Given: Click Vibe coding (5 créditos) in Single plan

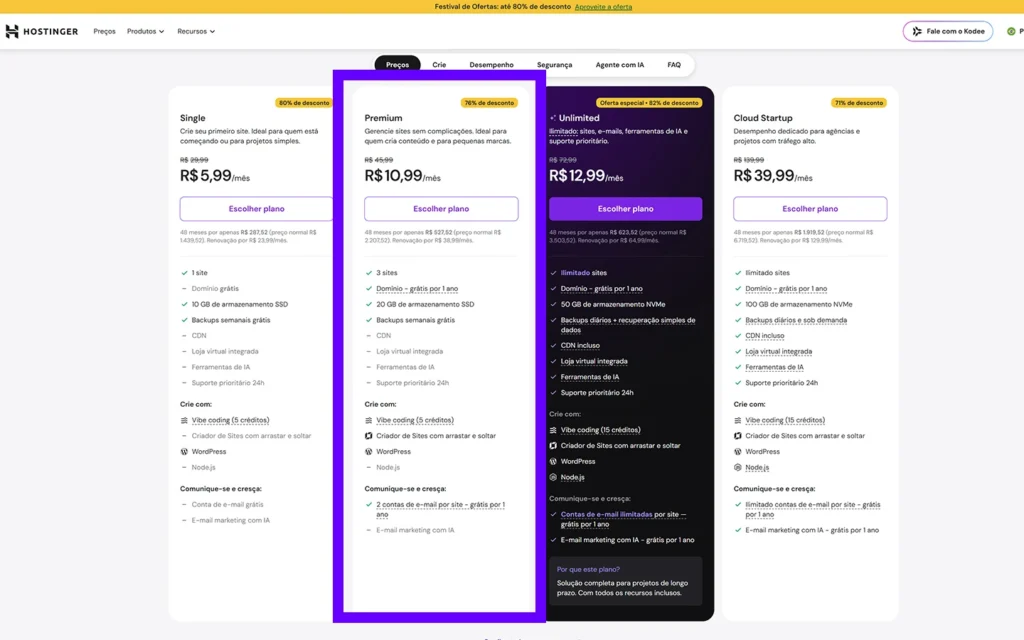Looking at the screenshot, I should [x=230, y=421].
